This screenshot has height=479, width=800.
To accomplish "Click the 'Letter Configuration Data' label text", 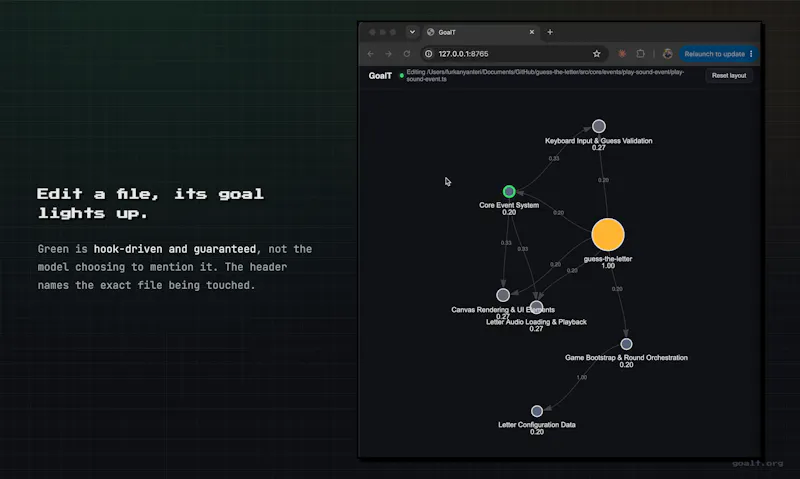I will coord(537,424).
